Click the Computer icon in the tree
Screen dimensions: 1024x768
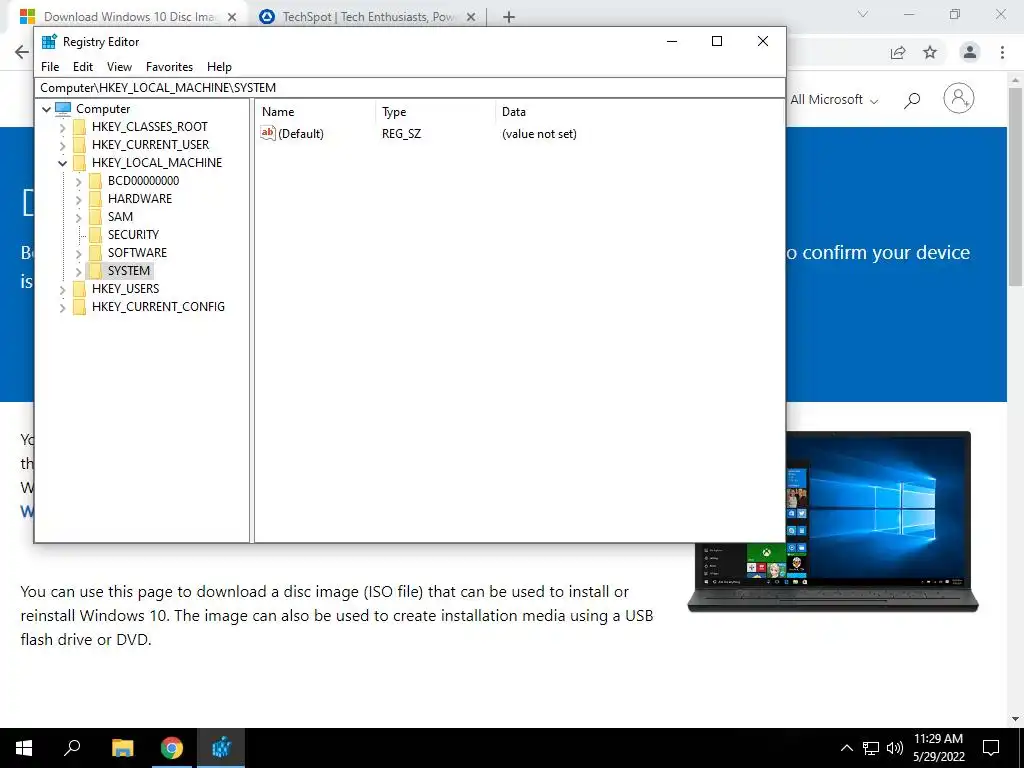tap(63, 108)
